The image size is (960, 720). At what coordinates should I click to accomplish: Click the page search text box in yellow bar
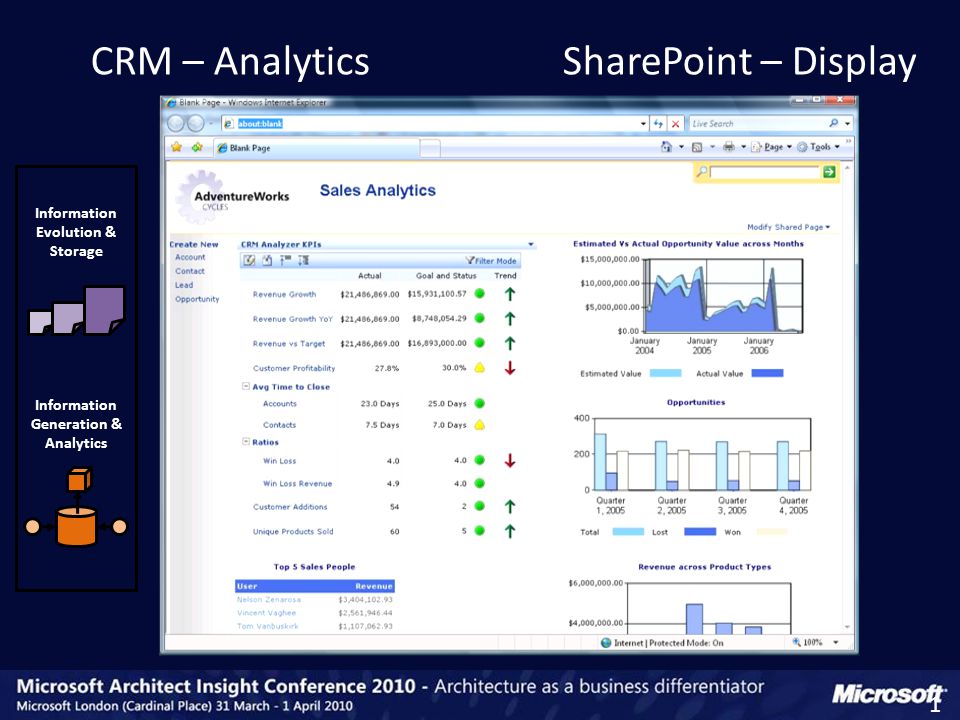(x=764, y=172)
